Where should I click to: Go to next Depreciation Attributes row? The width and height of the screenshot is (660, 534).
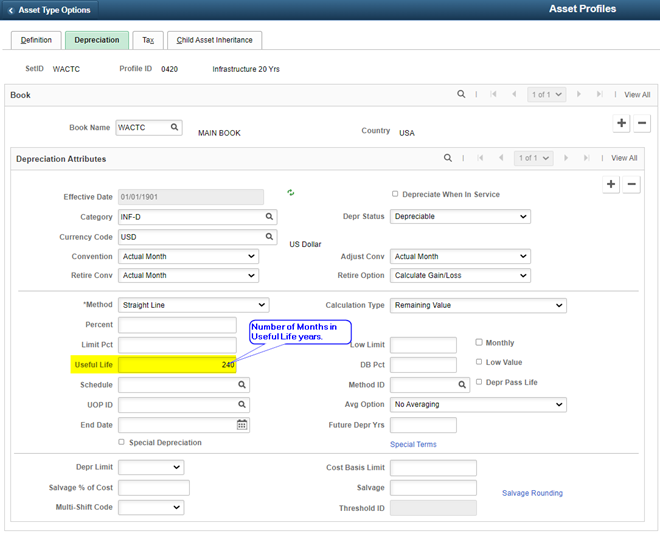pyautogui.click(x=566, y=158)
